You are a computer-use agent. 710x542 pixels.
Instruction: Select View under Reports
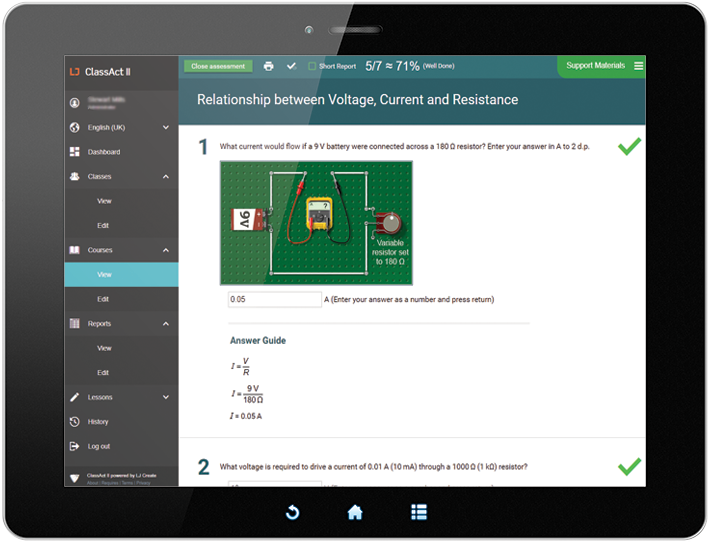104,348
